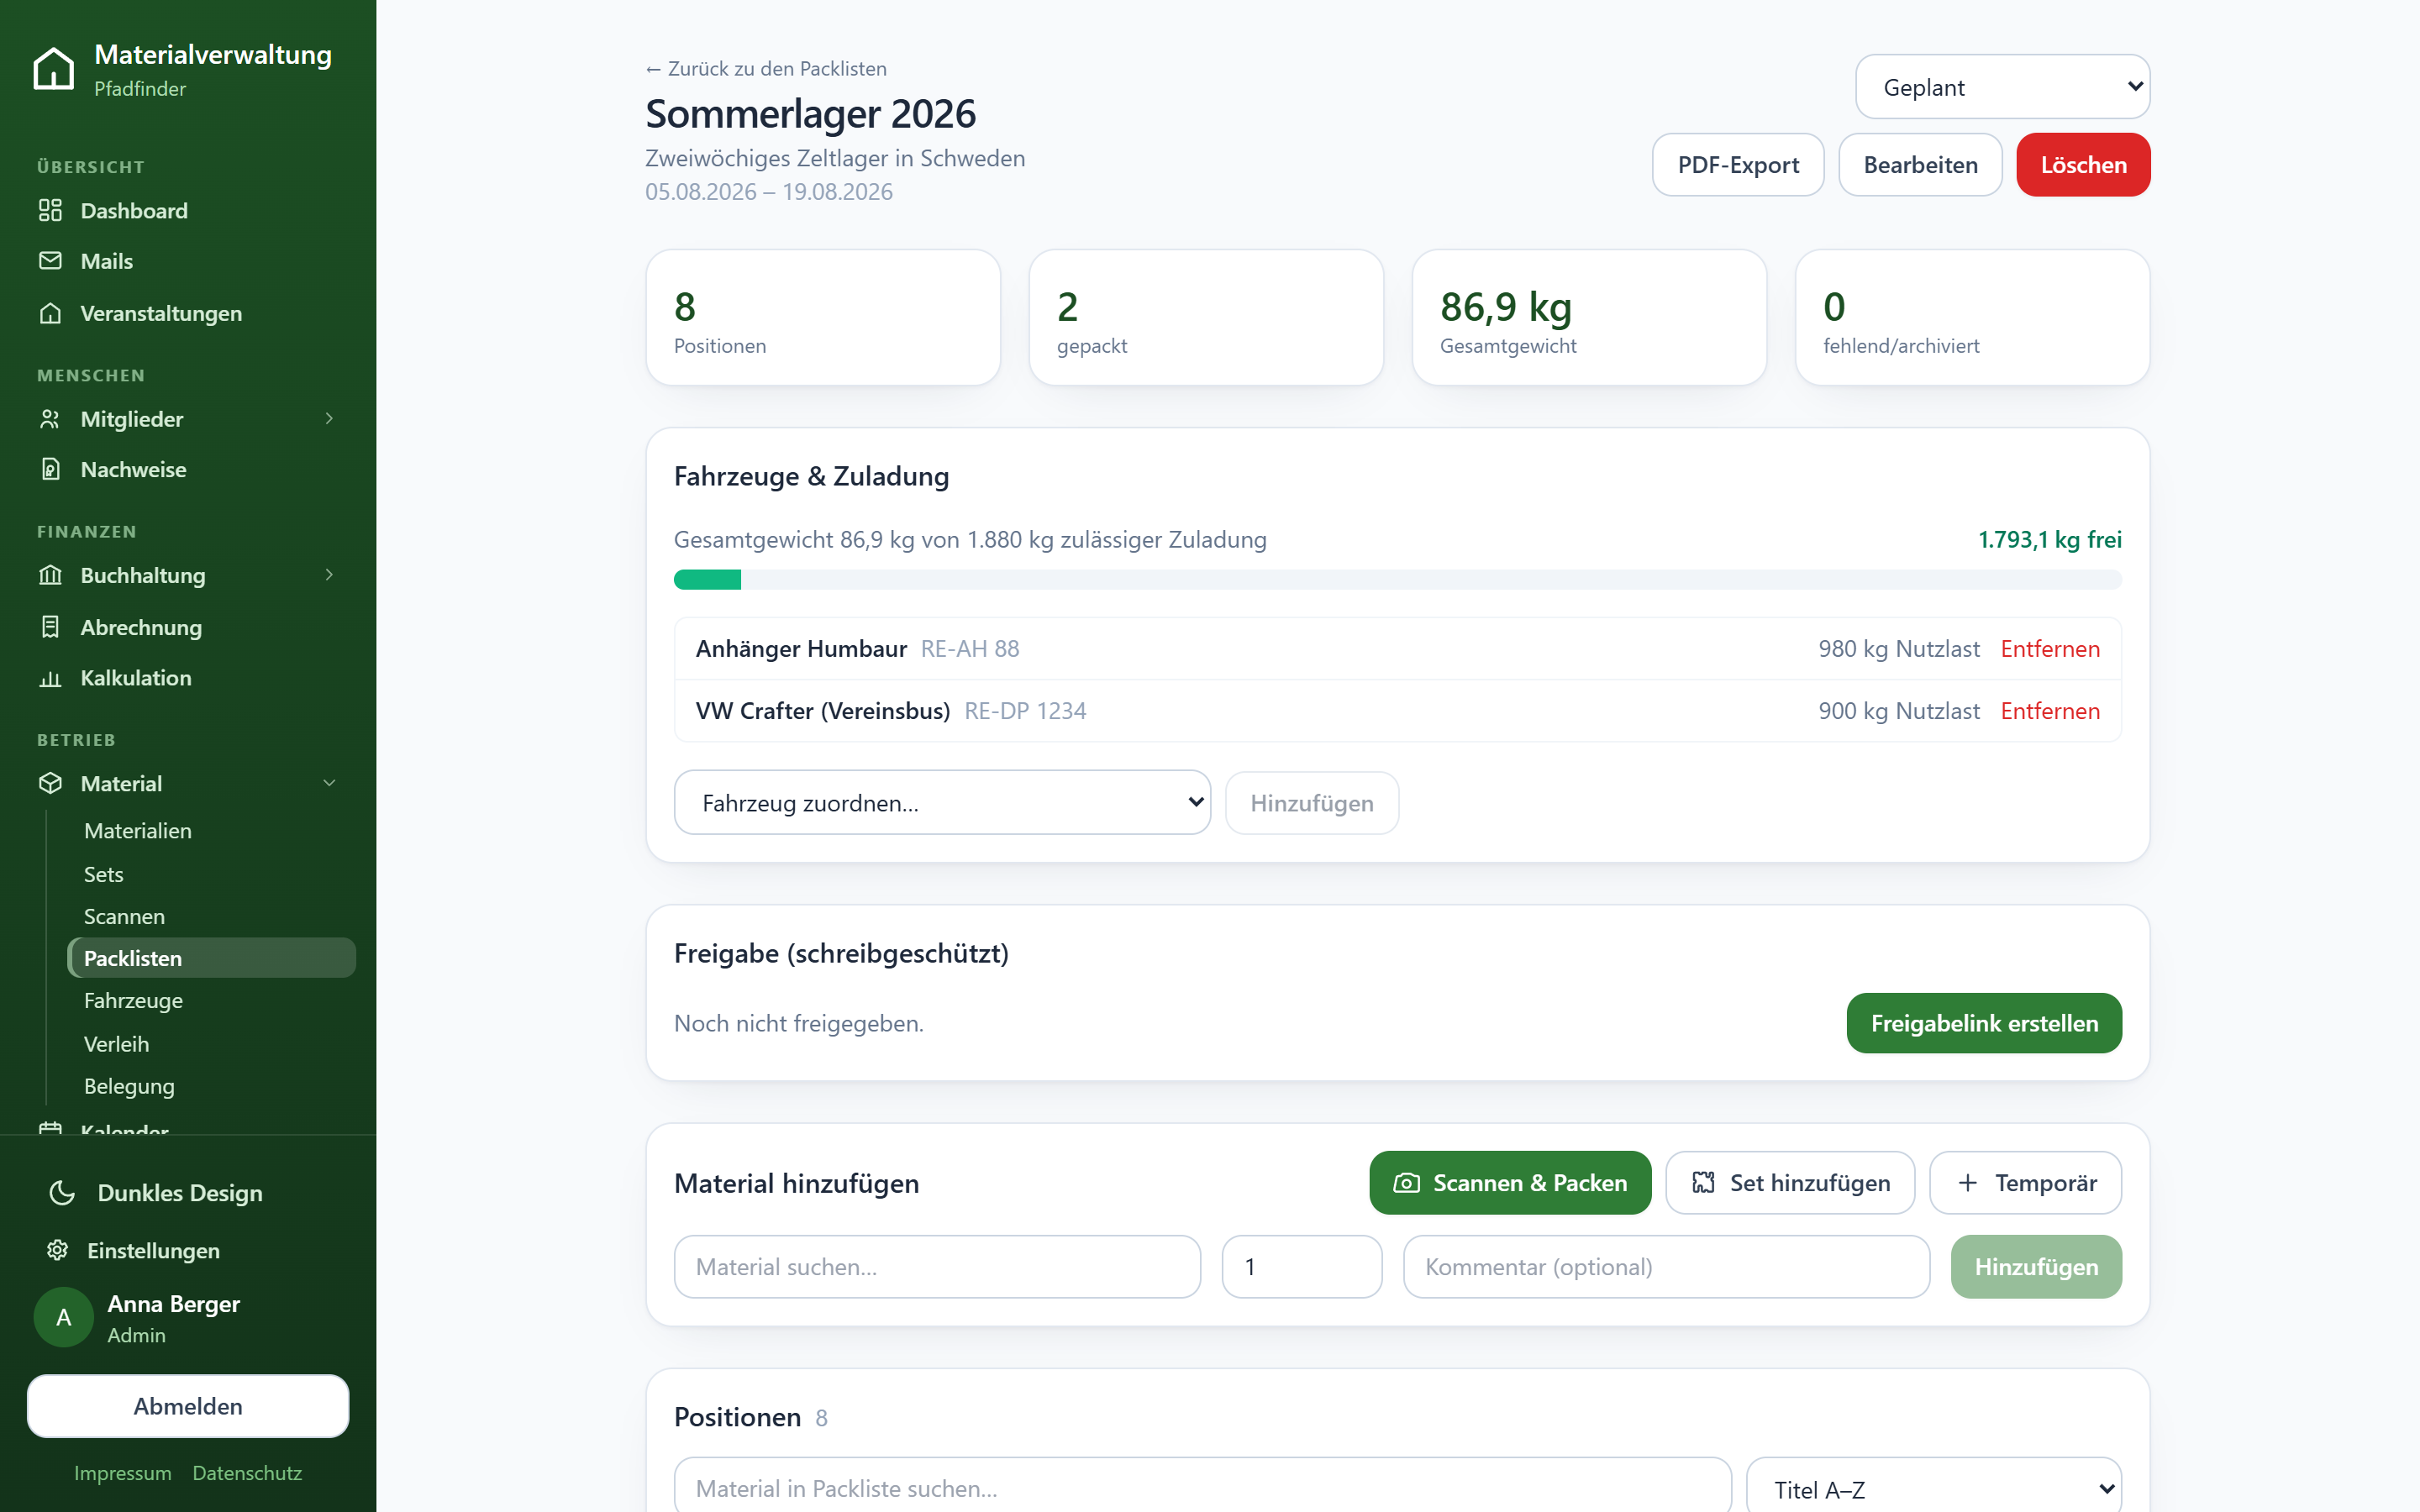Click the Einstellungen gear icon
Image resolution: width=2420 pixels, height=1512 pixels.
(58, 1250)
